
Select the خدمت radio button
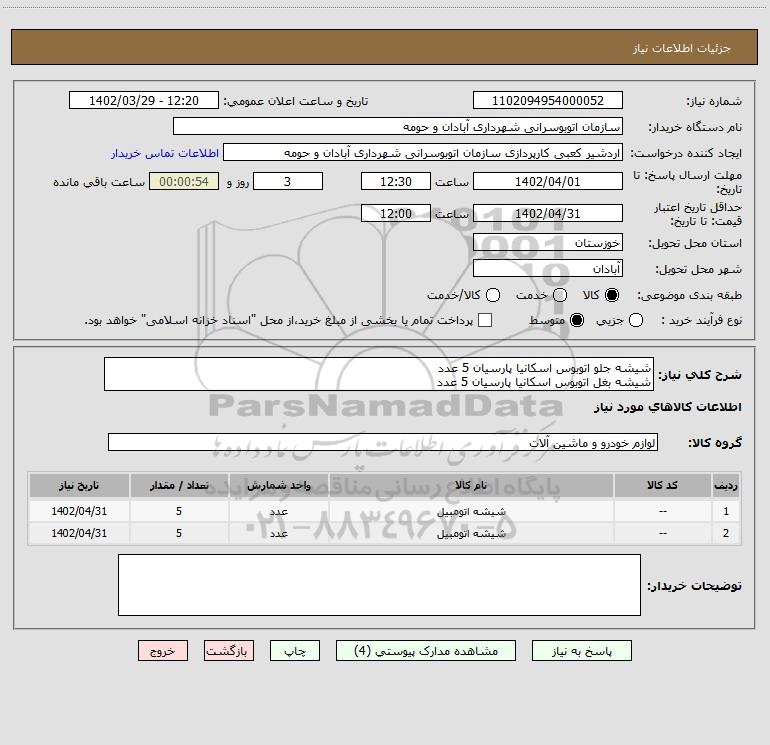point(560,295)
